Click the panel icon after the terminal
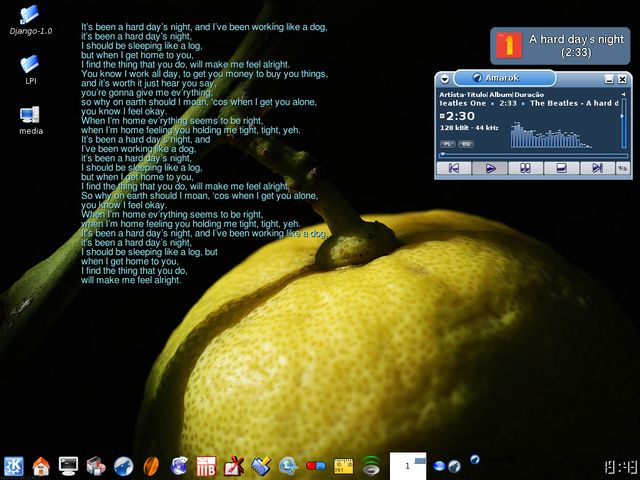Image resolution: width=640 pixels, height=480 pixels. [x=96, y=466]
